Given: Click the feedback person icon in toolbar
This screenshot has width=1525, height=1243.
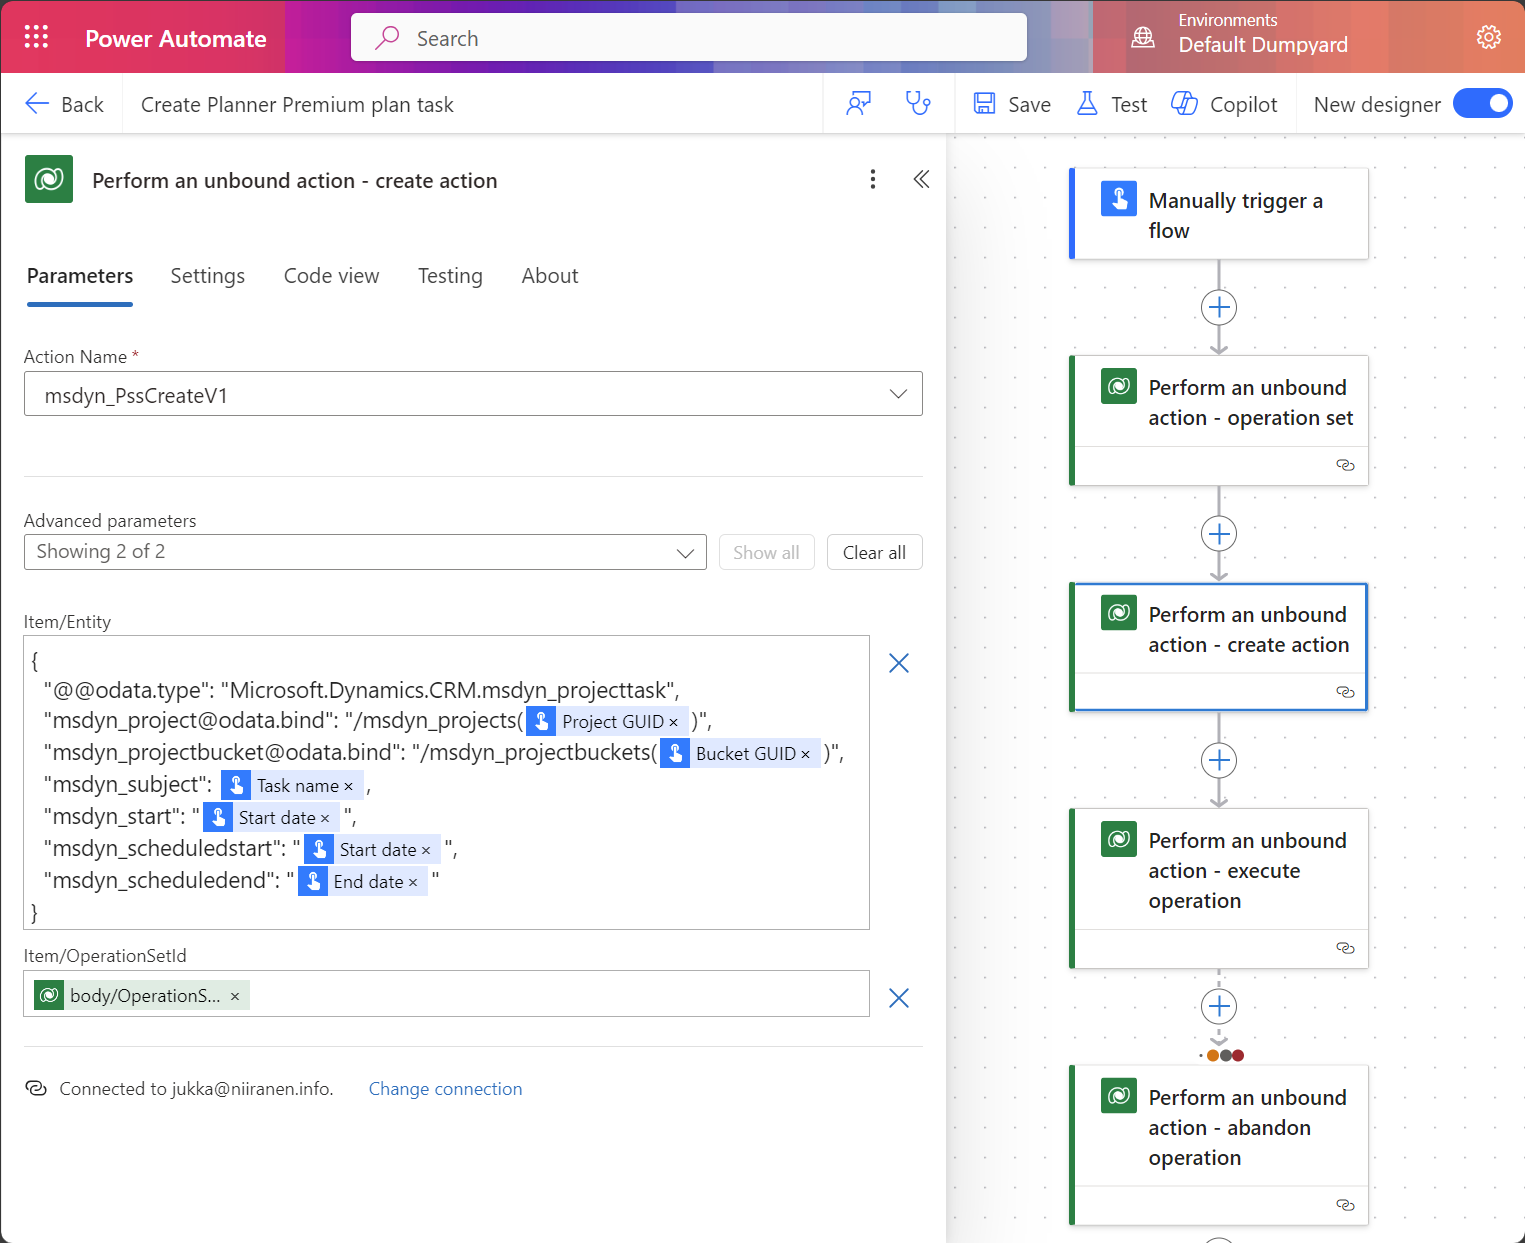Looking at the screenshot, I should (858, 104).
